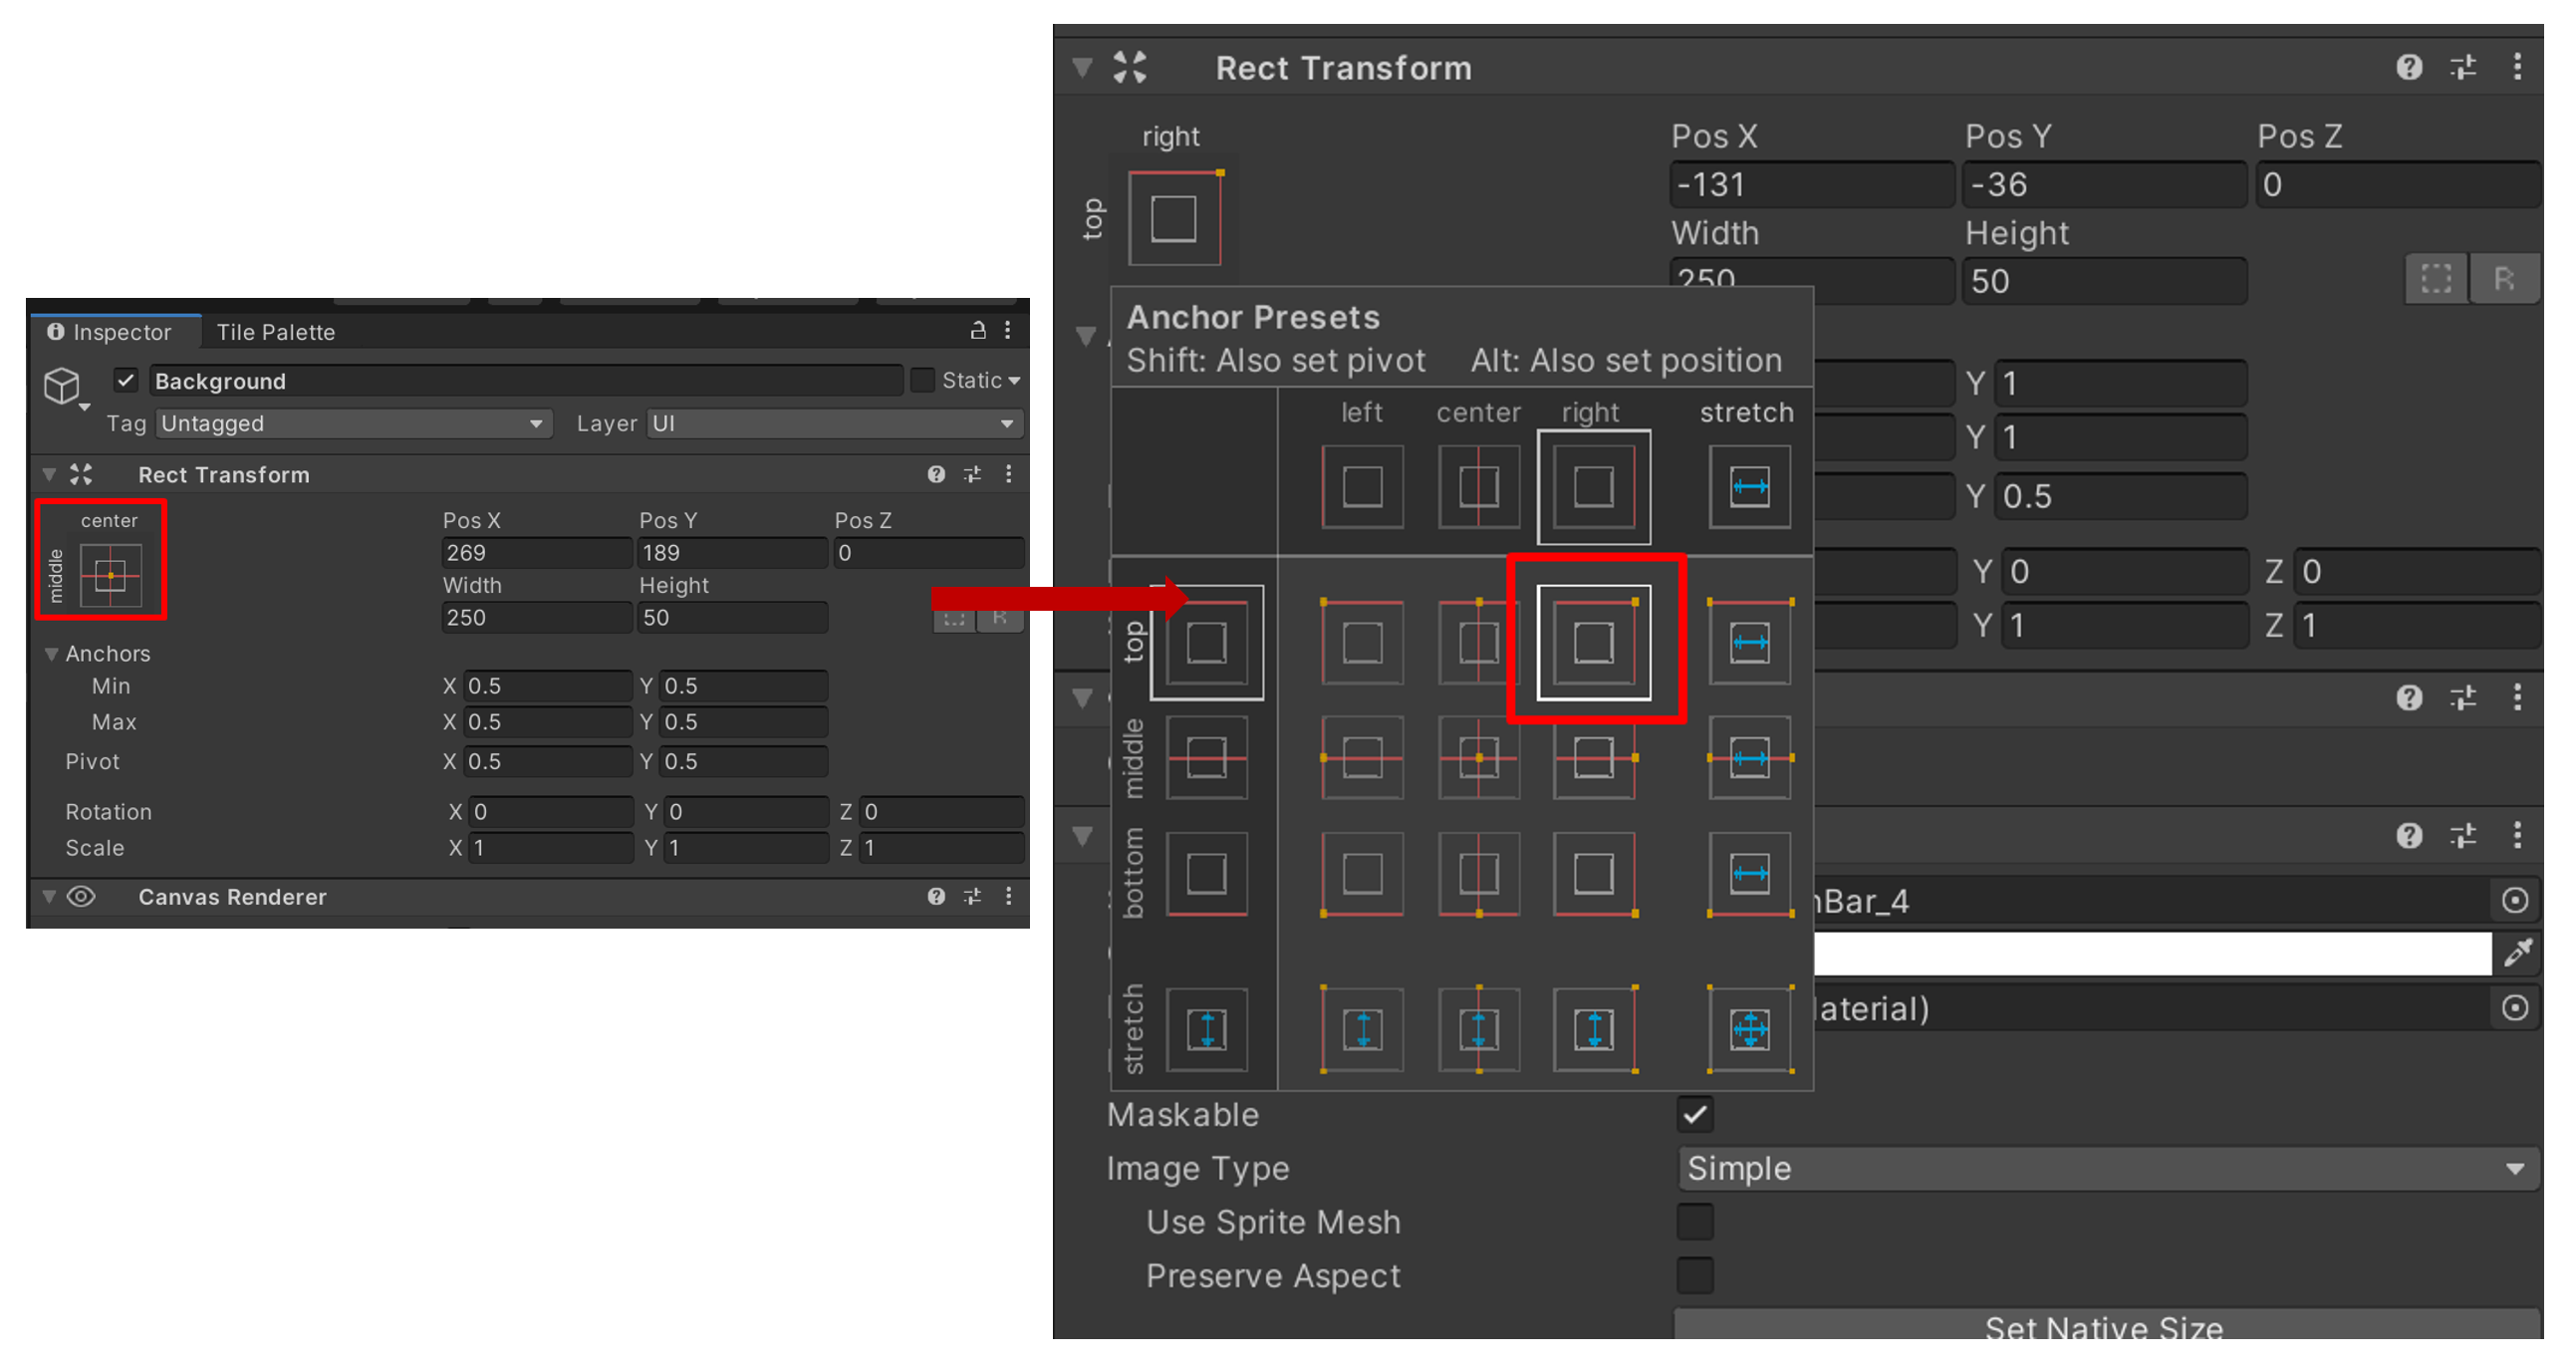Open Rect Transform help in right panel
The height and width of the screenshot is (1372, 2576).
tap(2408, 67)
